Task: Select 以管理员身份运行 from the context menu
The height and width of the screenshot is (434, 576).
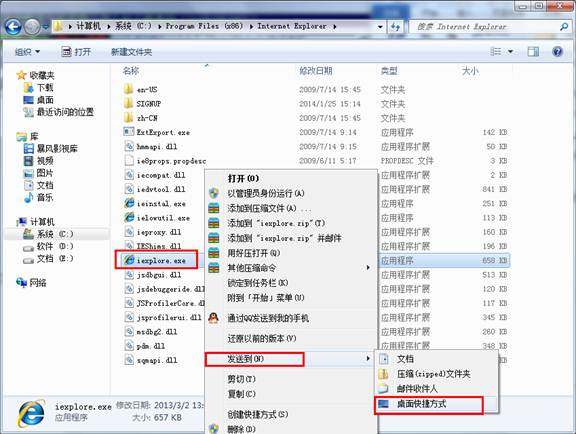Action: tap(266, 193)
